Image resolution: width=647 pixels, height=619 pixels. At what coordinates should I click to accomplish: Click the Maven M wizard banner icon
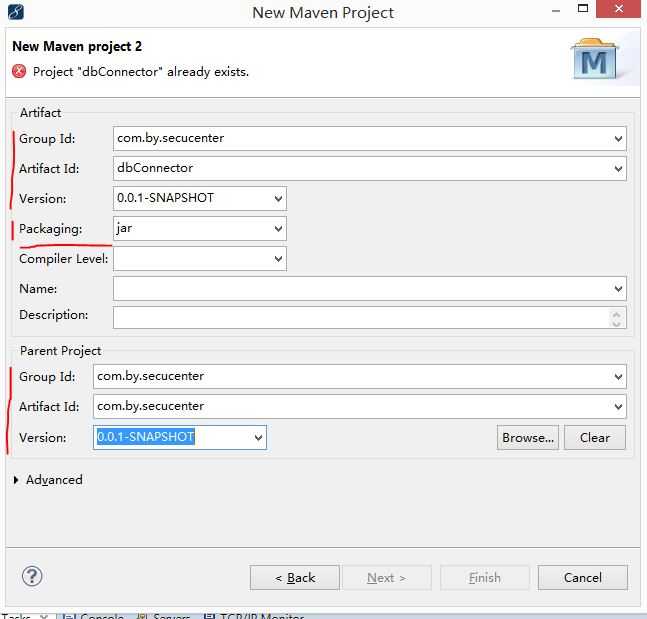click(x=595, y=60)
